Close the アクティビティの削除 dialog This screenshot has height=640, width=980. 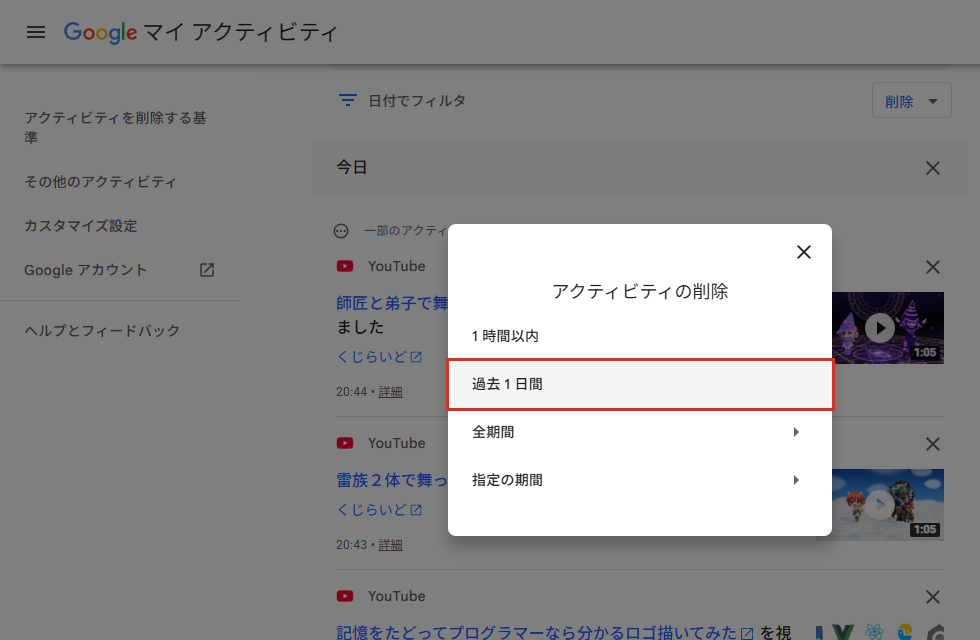point(804,252)
